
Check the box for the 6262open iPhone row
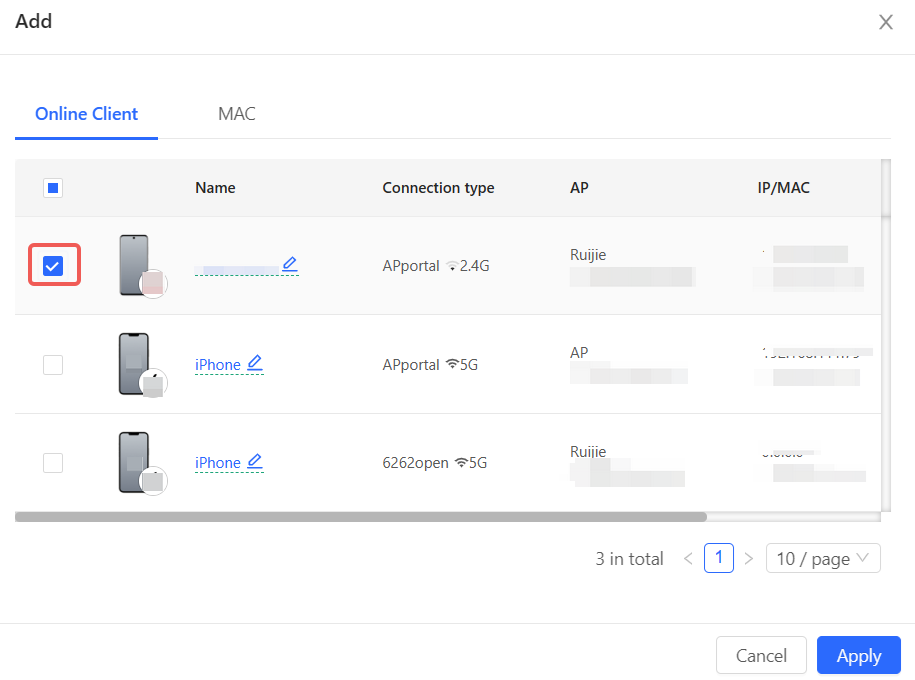(53, 463)
